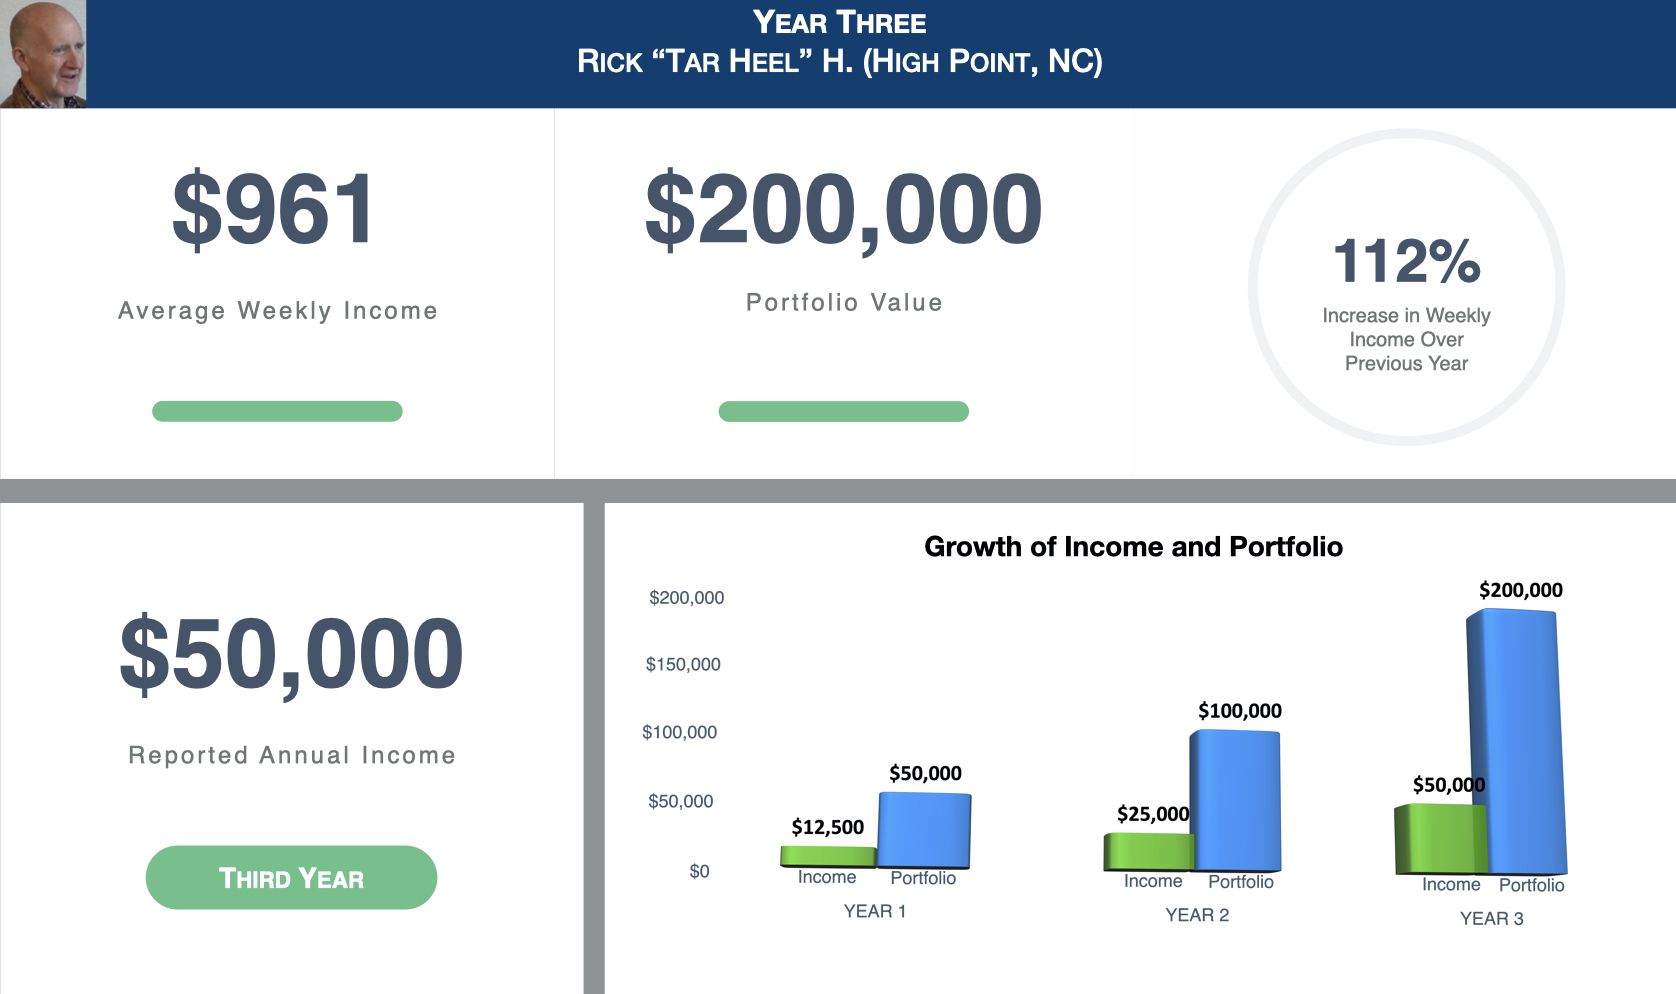Click the green bar under Average Weekly Income

277,411
